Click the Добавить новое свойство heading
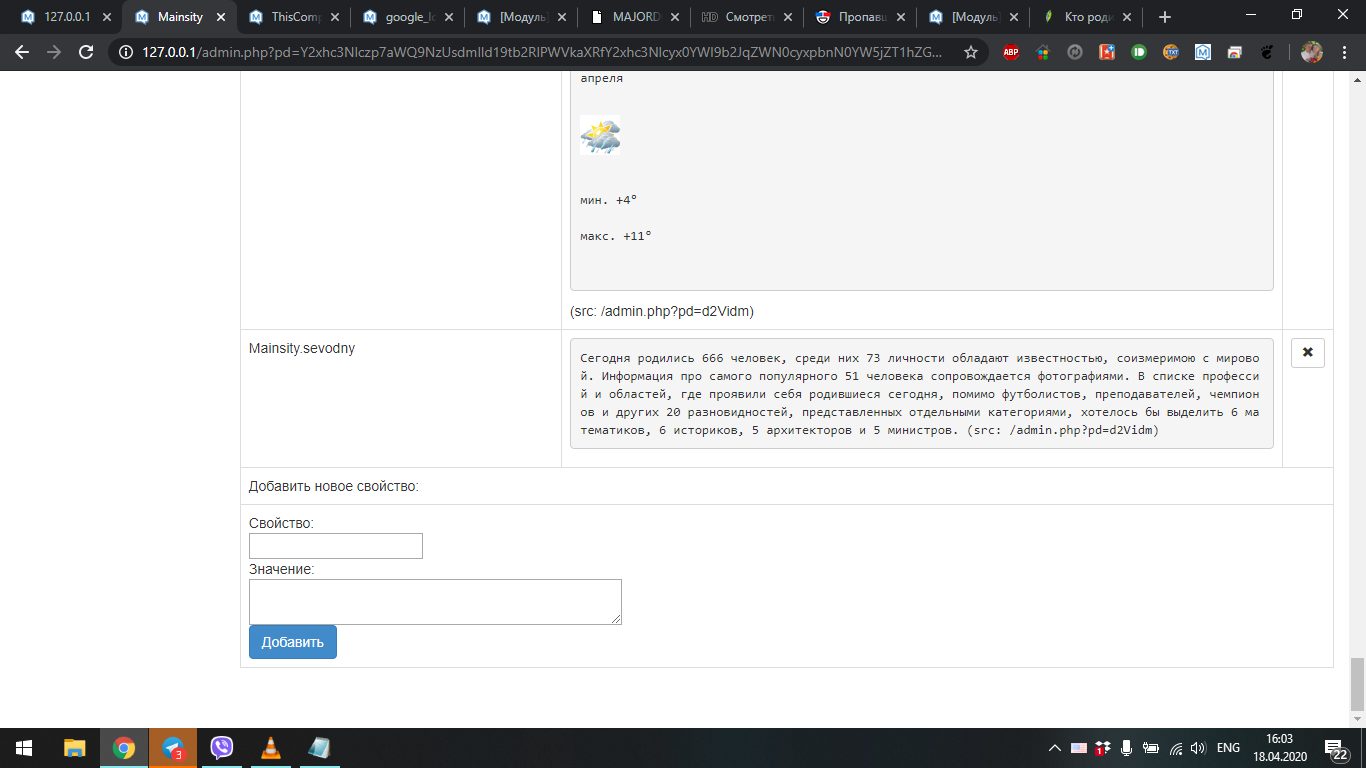 334,487
